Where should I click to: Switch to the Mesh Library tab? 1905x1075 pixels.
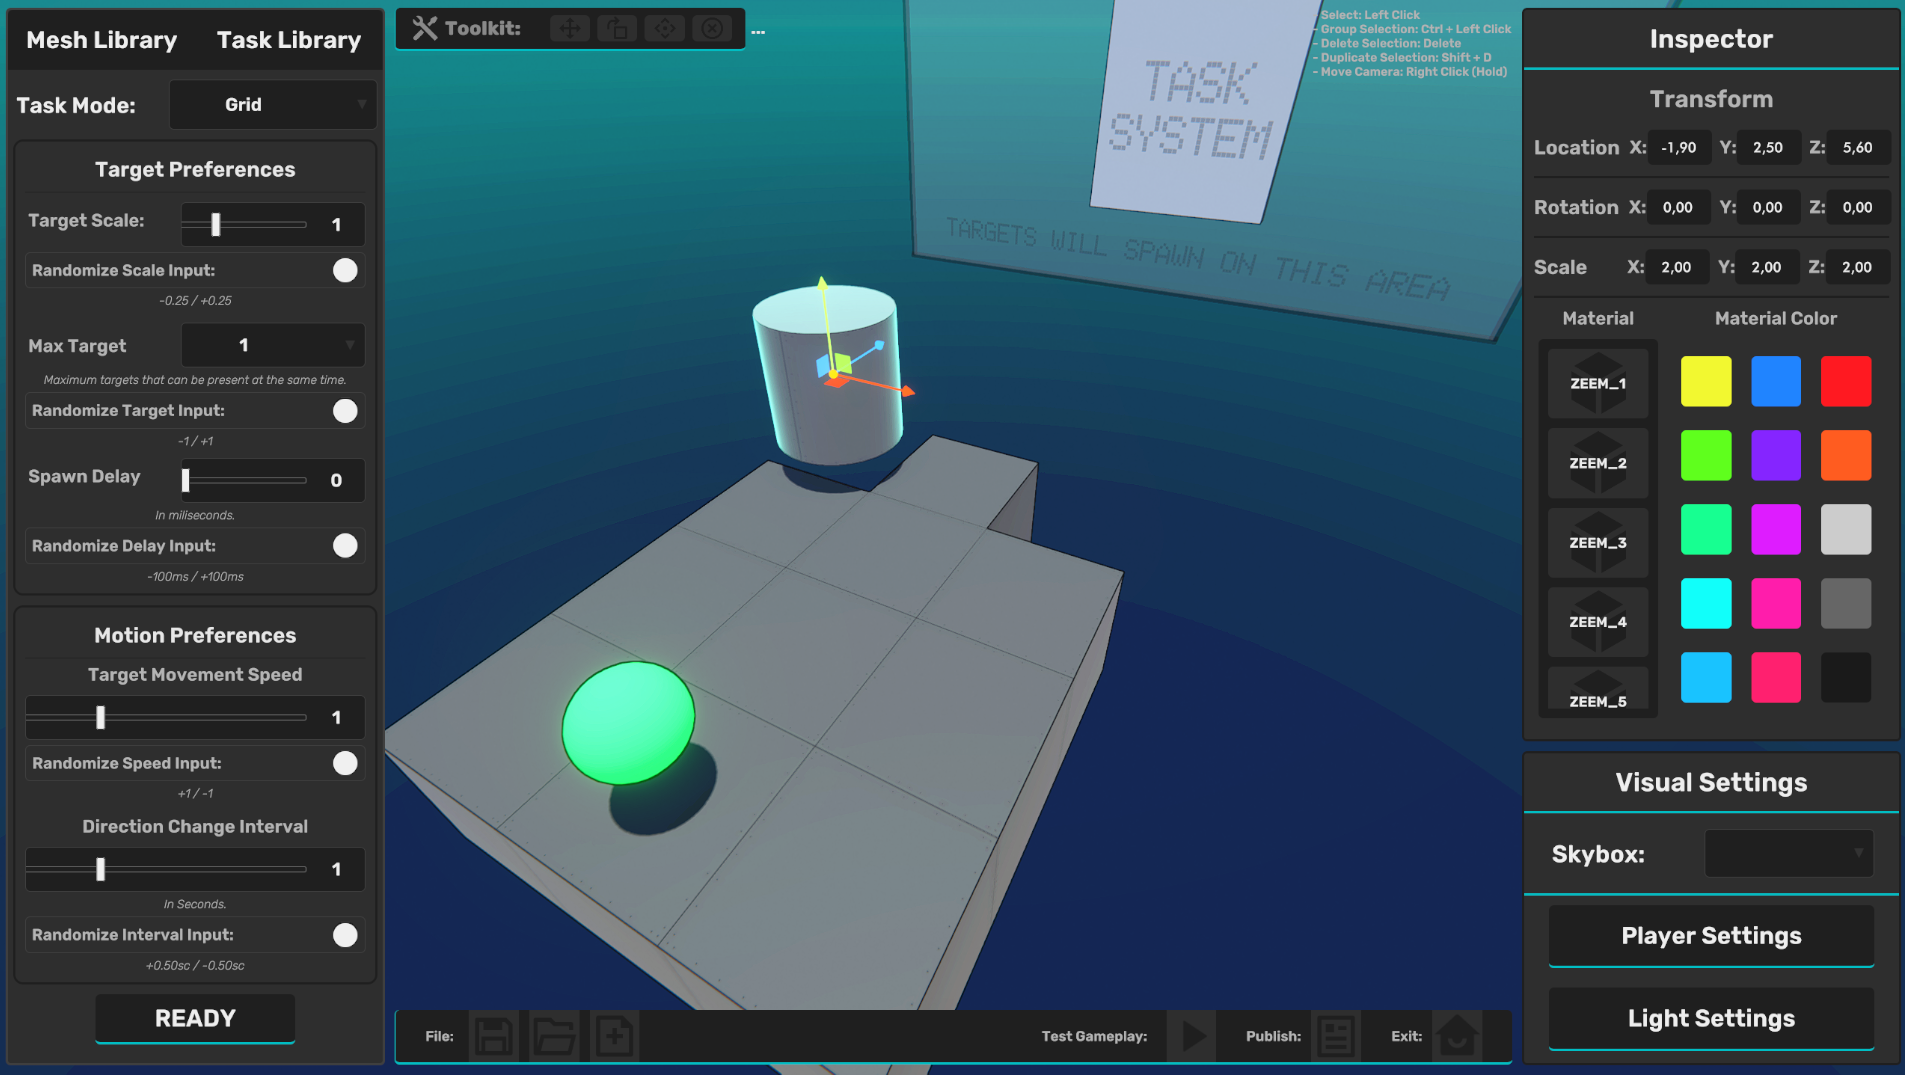tap(102, 40)
